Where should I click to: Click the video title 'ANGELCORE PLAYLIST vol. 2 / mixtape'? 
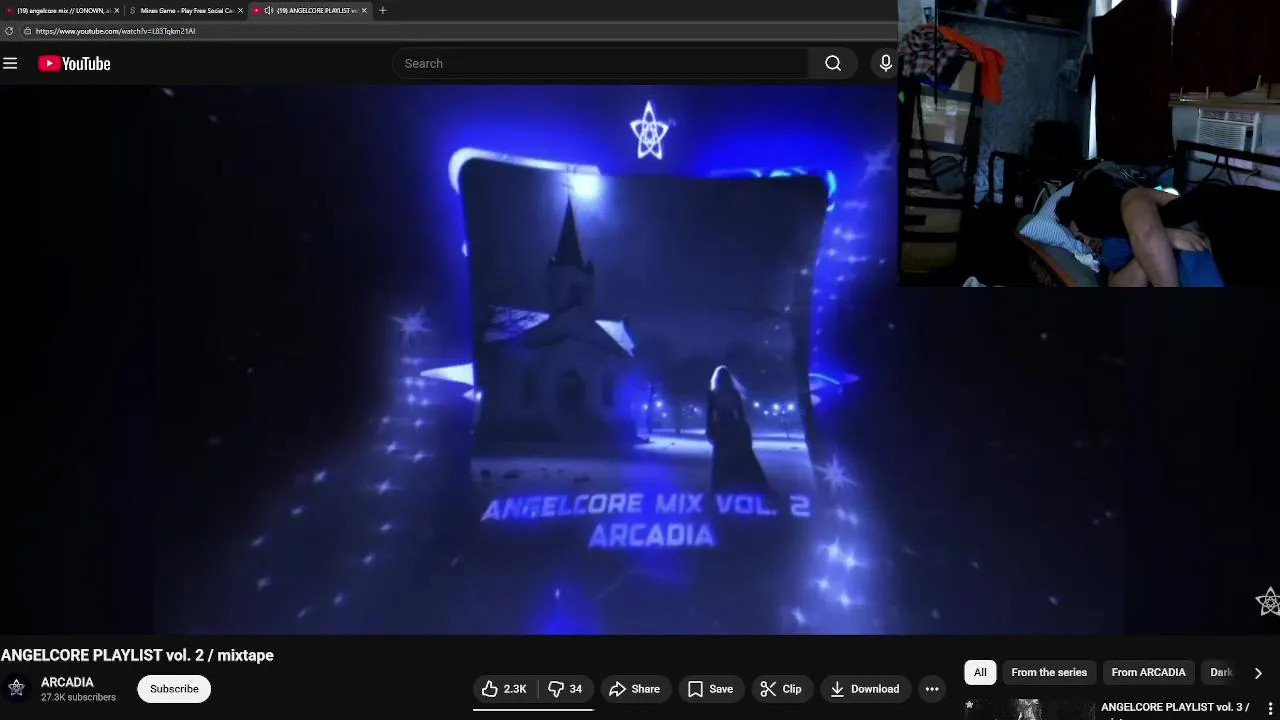(137, 655)
